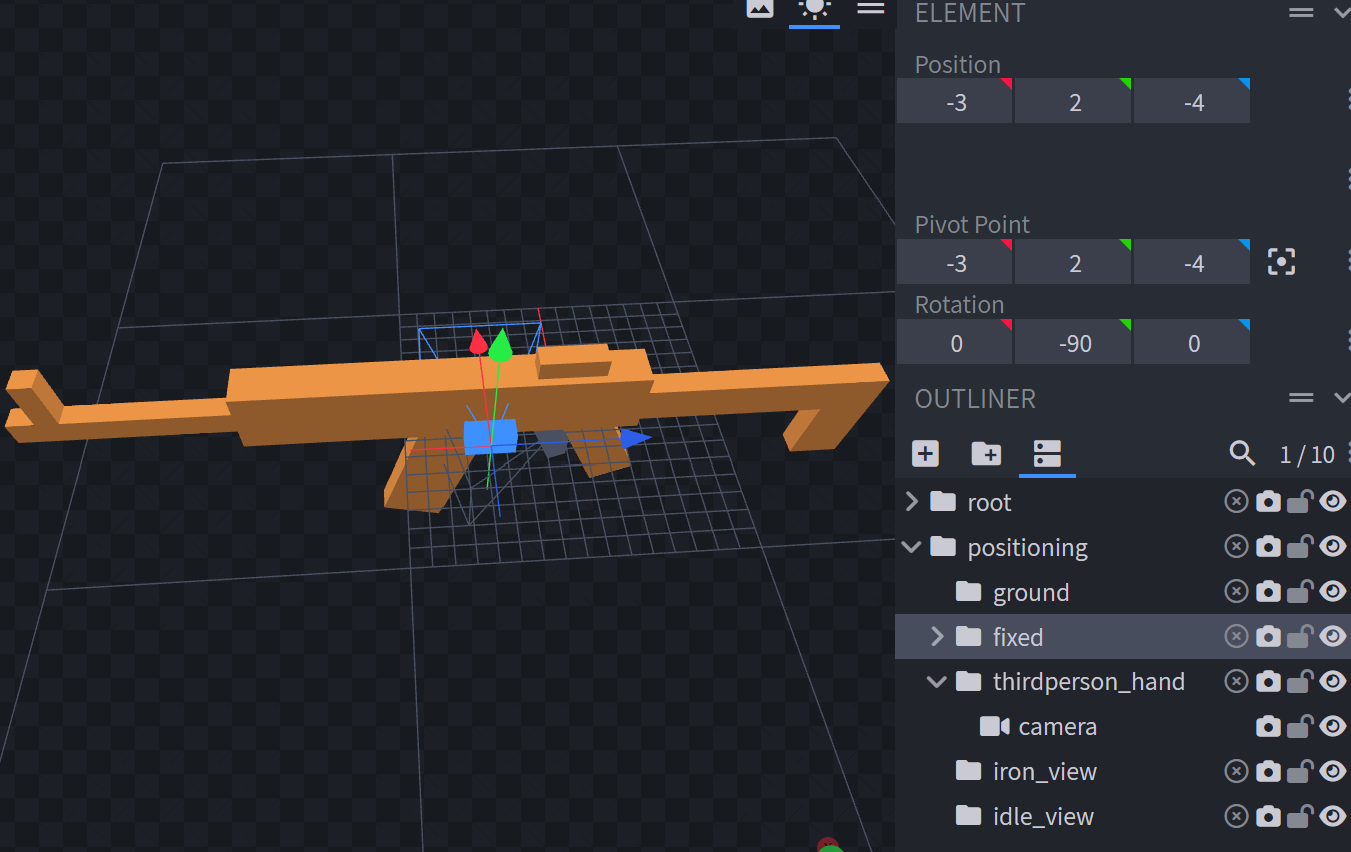Hide the thirdperson_hand group
Screen dimensions: 1351x852
[x=1332, y=681]
